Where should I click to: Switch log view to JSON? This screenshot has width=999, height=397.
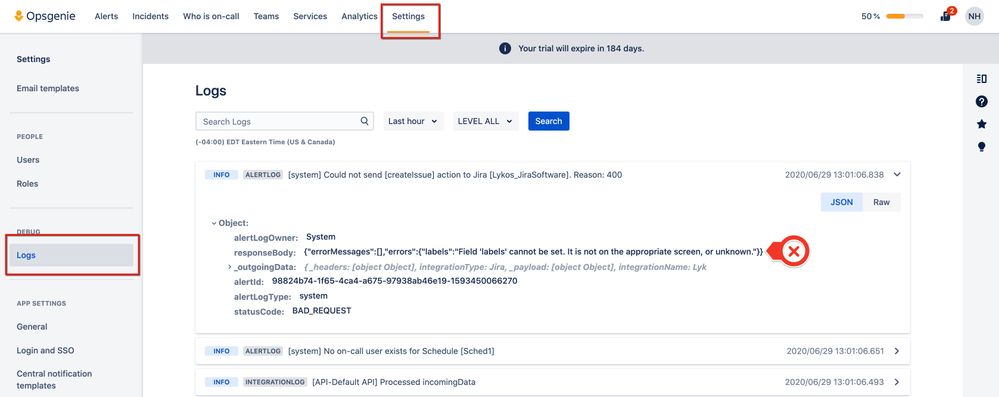click(x=842, y=202)
